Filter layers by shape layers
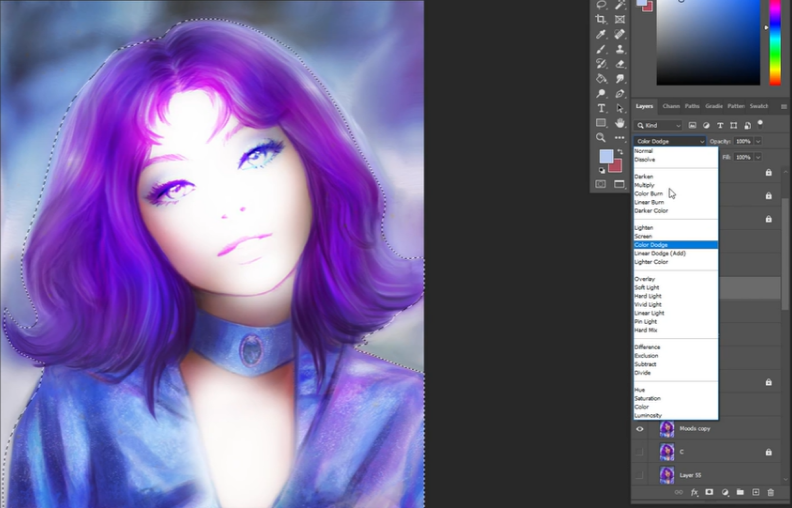 pyautogui.click(x=733, y=125)
